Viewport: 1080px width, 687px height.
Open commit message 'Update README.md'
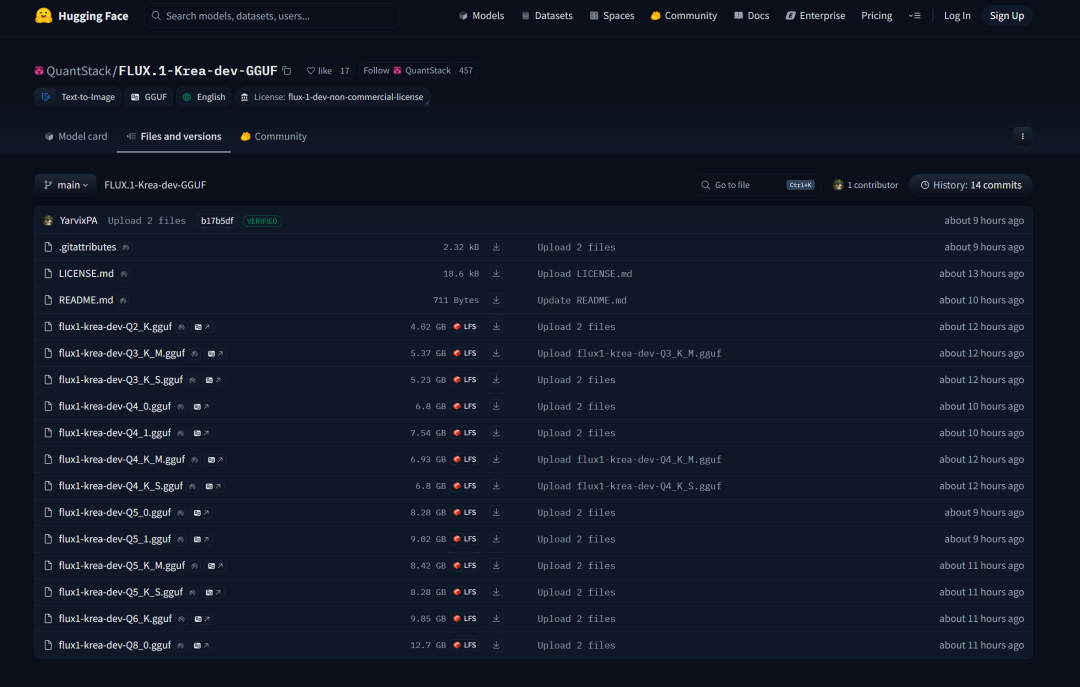[582, 300]
